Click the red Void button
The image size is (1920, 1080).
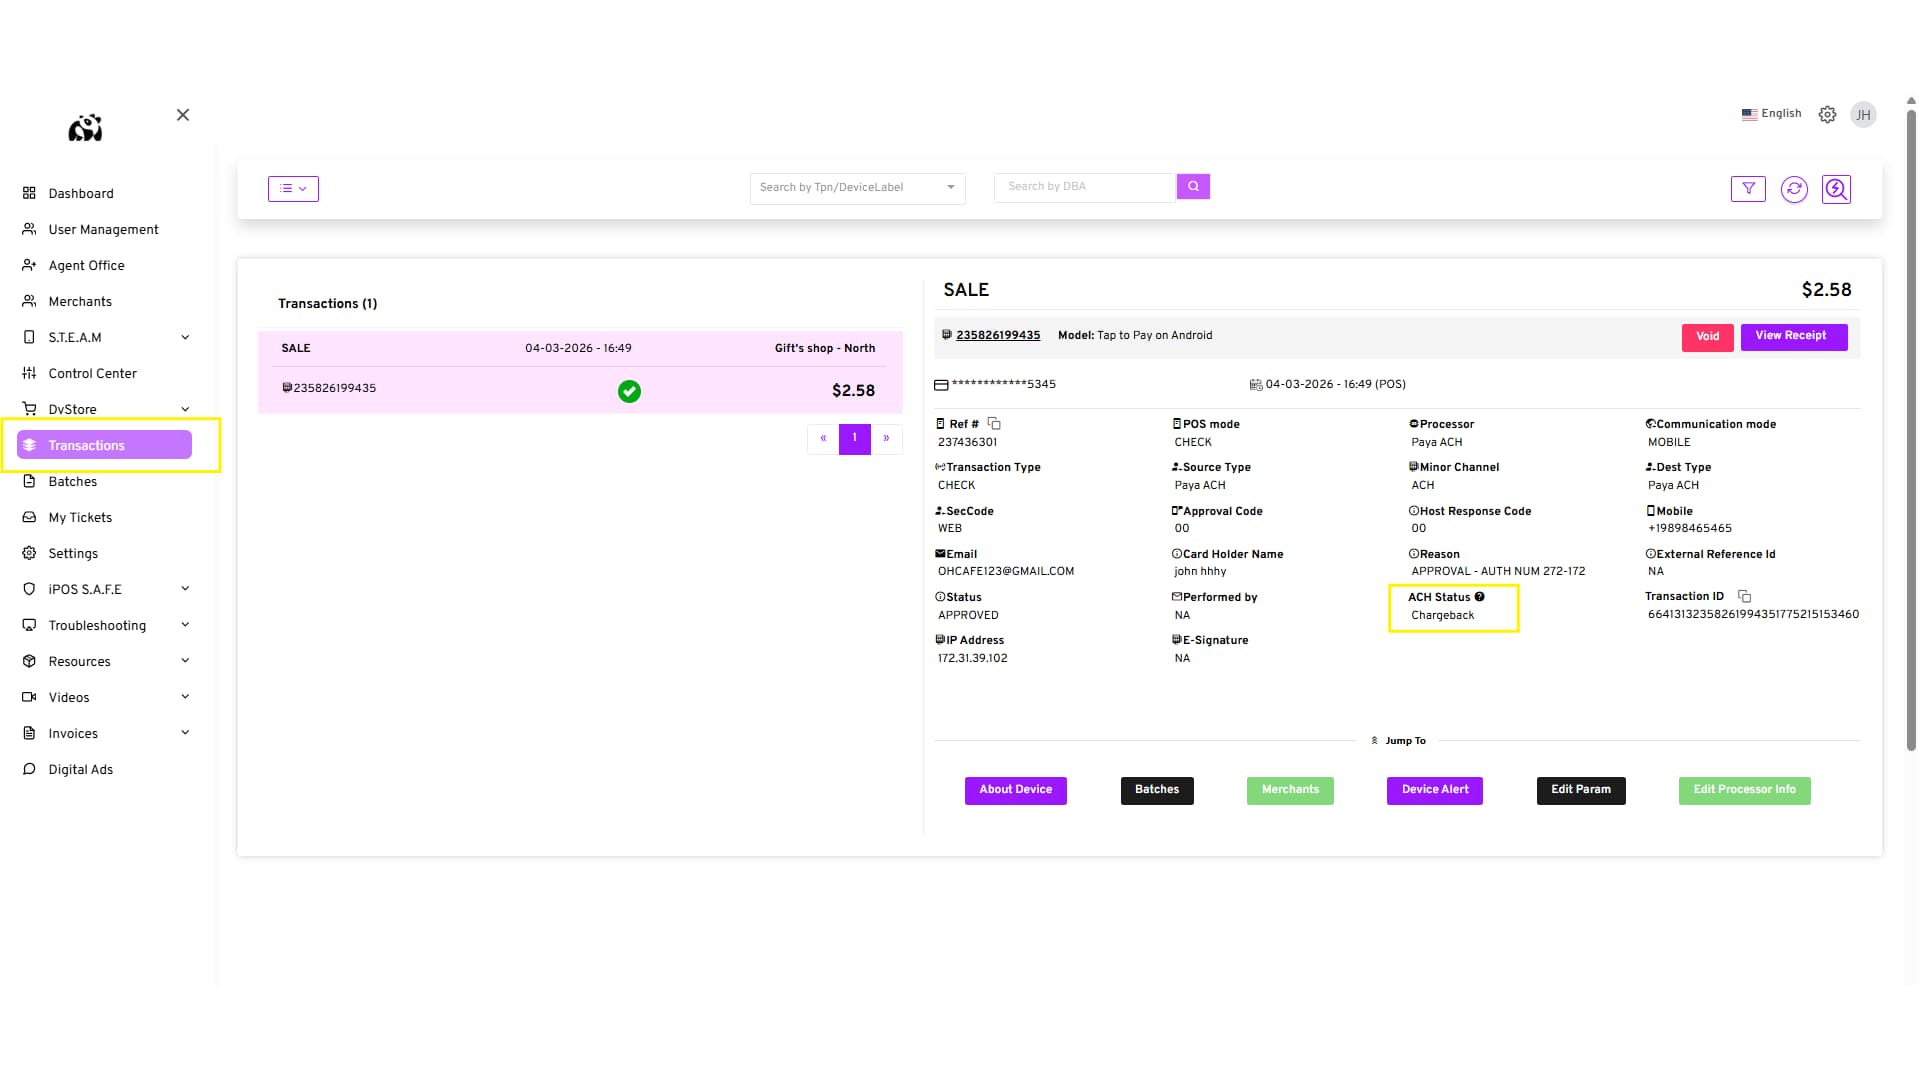pyautogui.click(x=1707, y=337)
